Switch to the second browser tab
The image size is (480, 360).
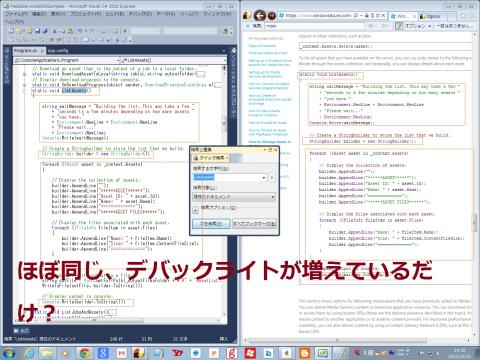pos(434,16)
